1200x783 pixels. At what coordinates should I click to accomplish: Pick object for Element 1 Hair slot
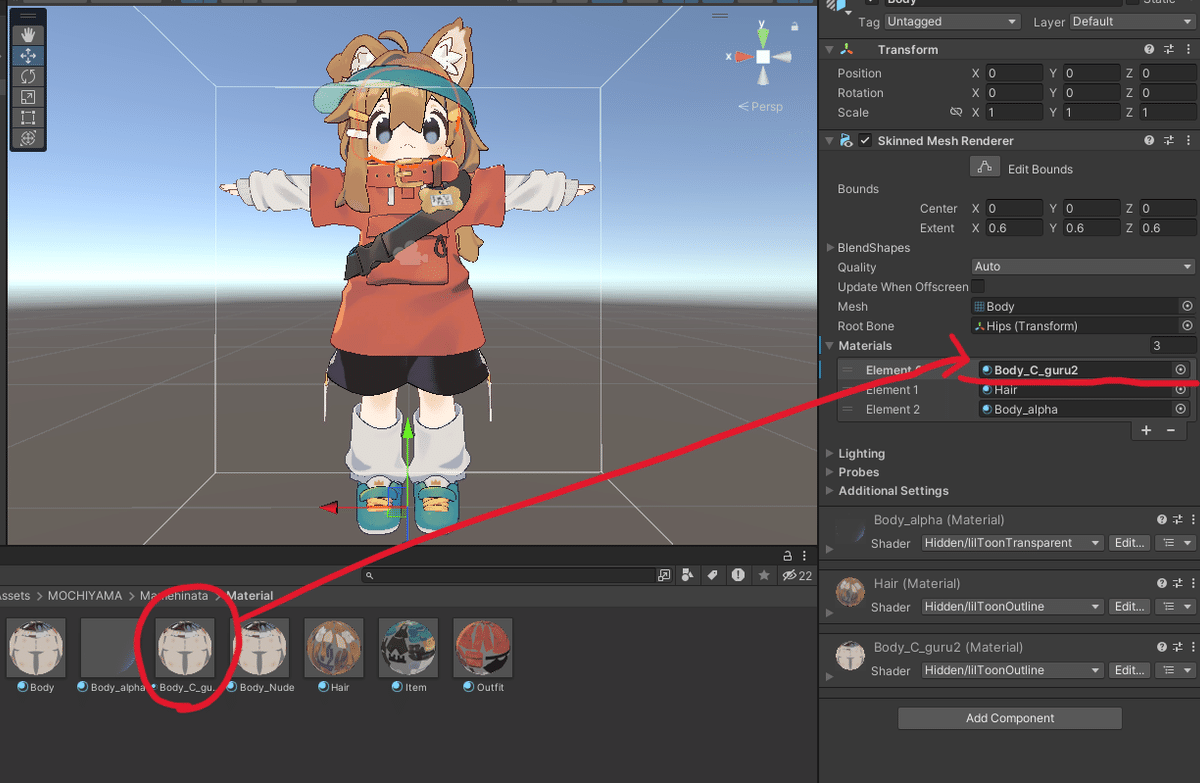(1181, 390)
